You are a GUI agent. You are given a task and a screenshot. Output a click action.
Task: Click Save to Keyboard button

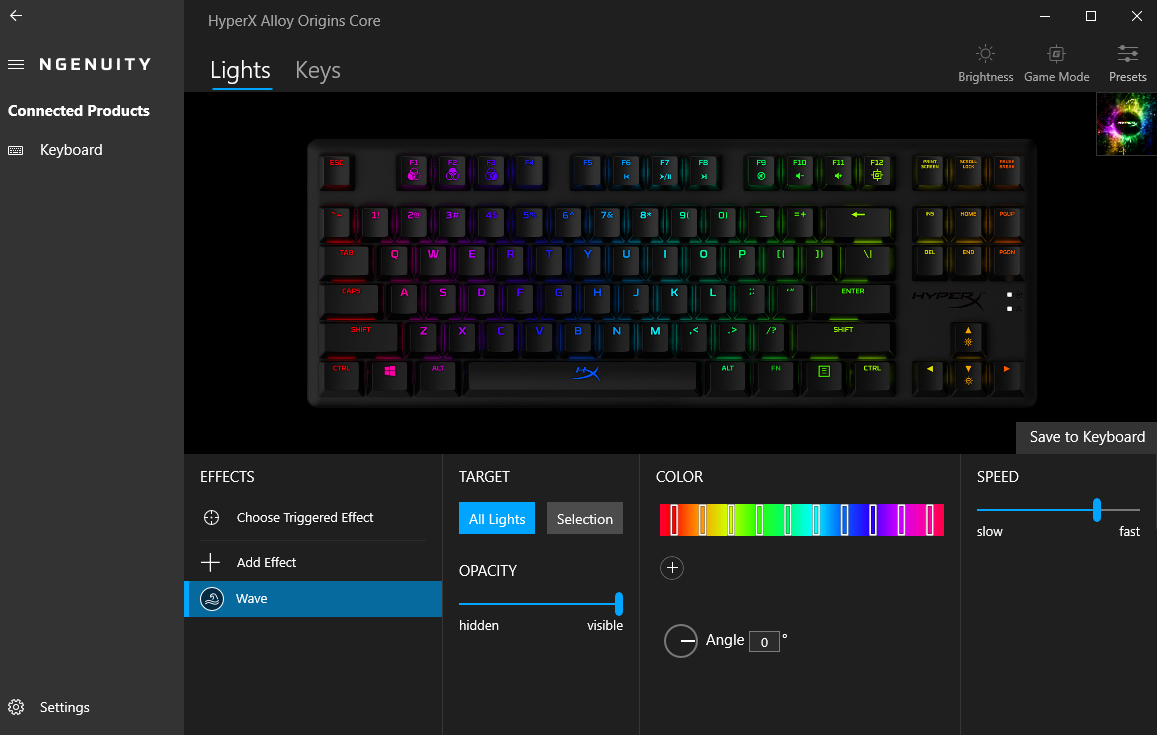point(1086,437)
